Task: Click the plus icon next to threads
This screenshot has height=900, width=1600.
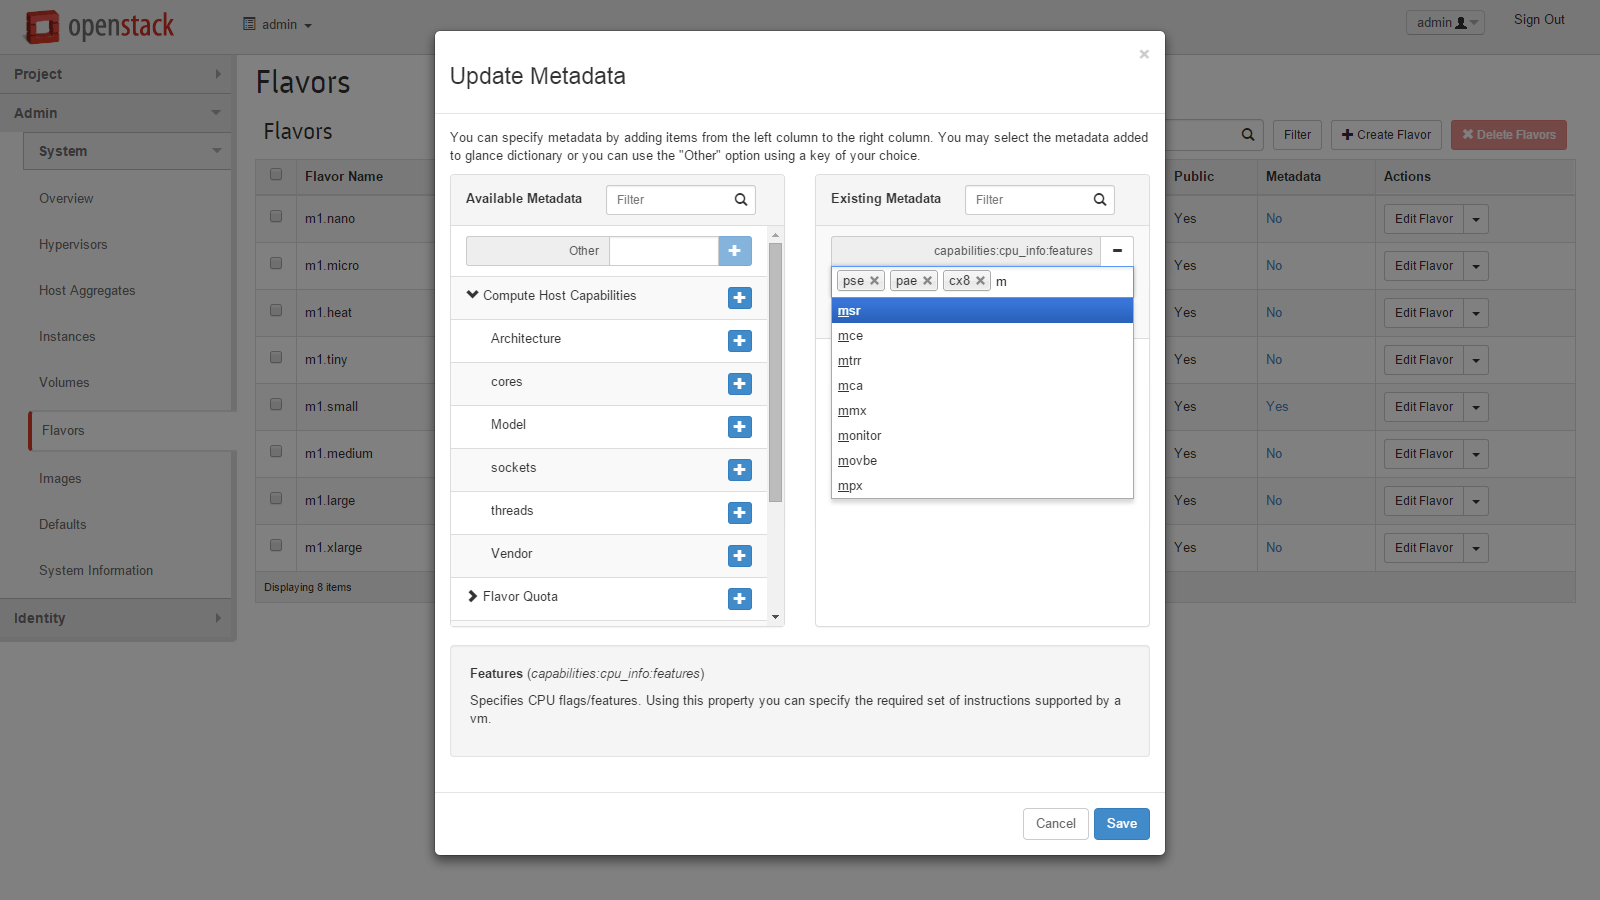Action: coord(739,512)
